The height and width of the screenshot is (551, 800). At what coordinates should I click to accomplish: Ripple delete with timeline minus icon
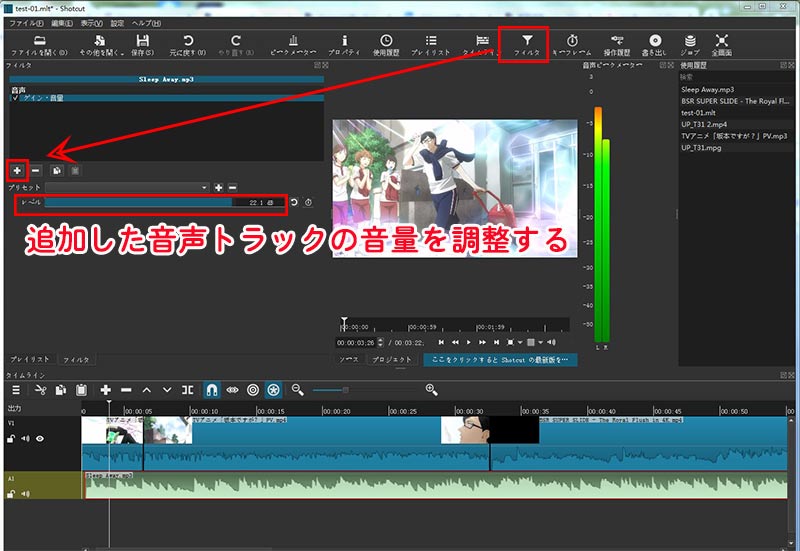click(x=126, y=390)
